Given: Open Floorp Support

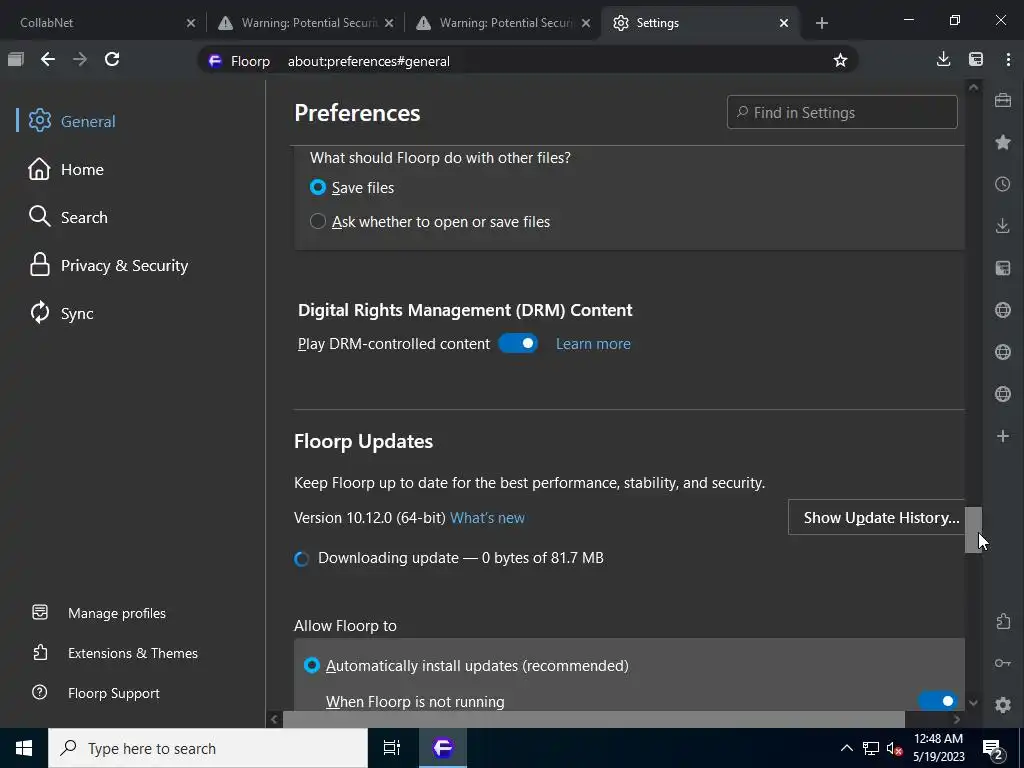Looking at the screenshot, I should click(96, 693).
